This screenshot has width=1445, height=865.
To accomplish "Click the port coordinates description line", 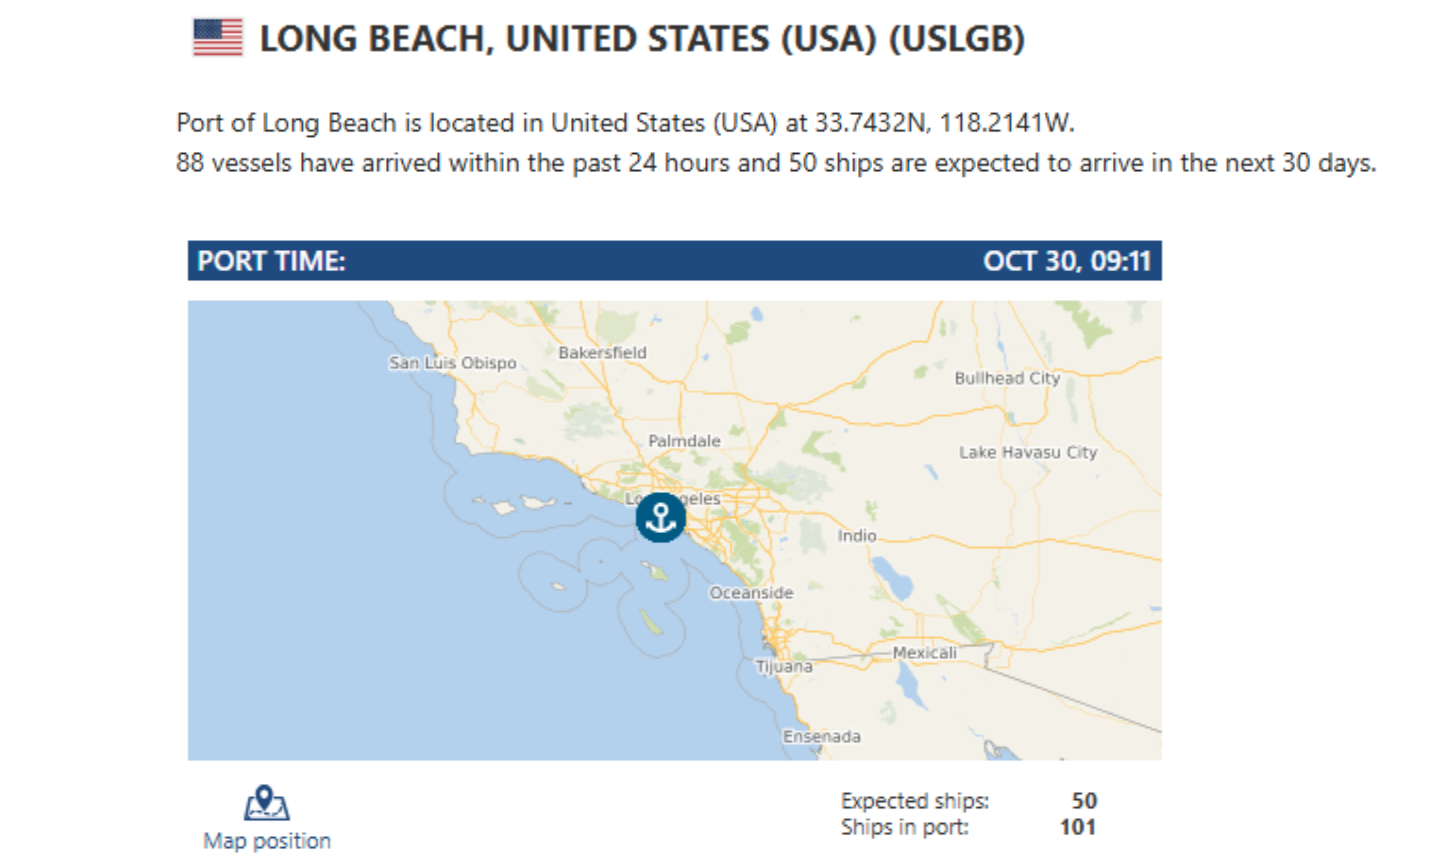I will coord(625,123).
